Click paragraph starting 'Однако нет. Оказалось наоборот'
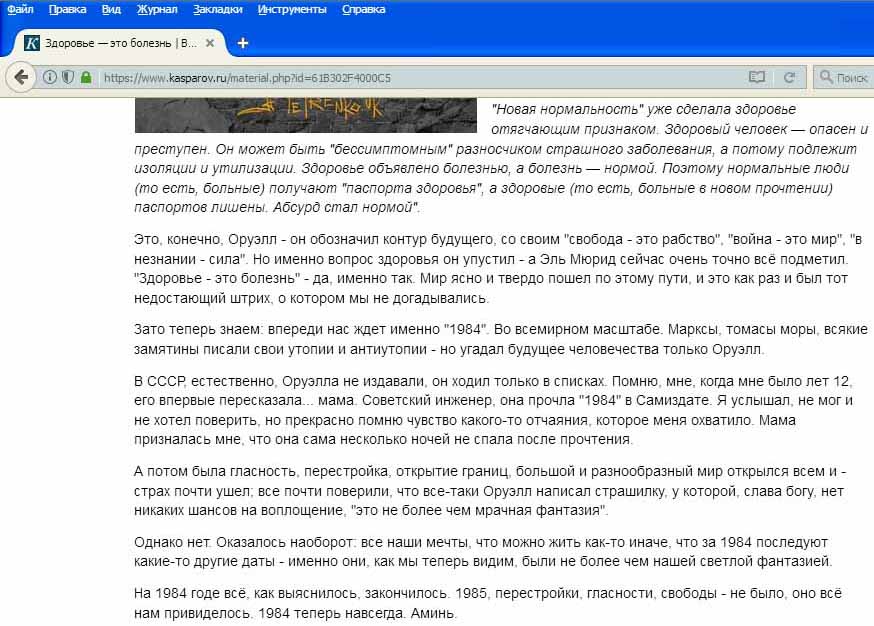Viewport: 874px width, 626px height. 483,551
